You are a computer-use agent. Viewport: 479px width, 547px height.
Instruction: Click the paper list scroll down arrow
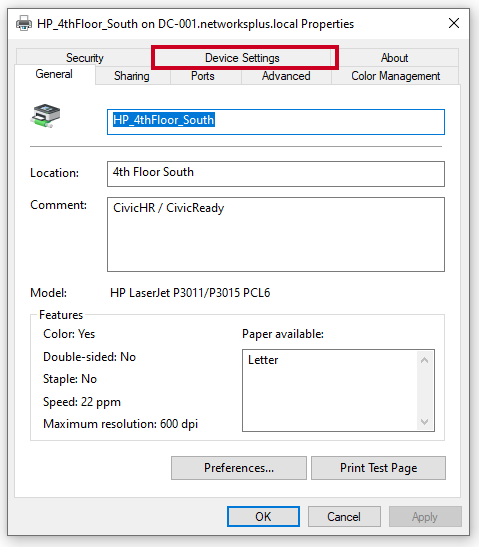click(x=425, y=421)
